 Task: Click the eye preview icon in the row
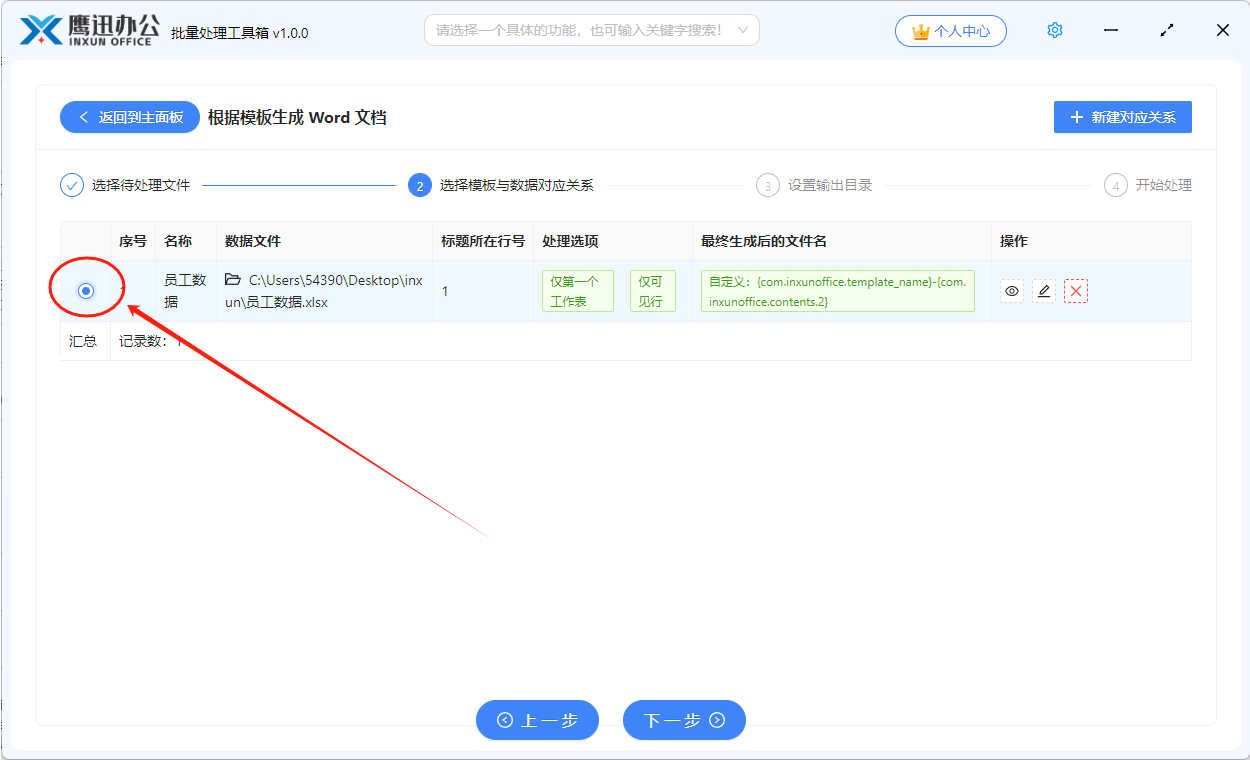click(x=1012, y=291)
